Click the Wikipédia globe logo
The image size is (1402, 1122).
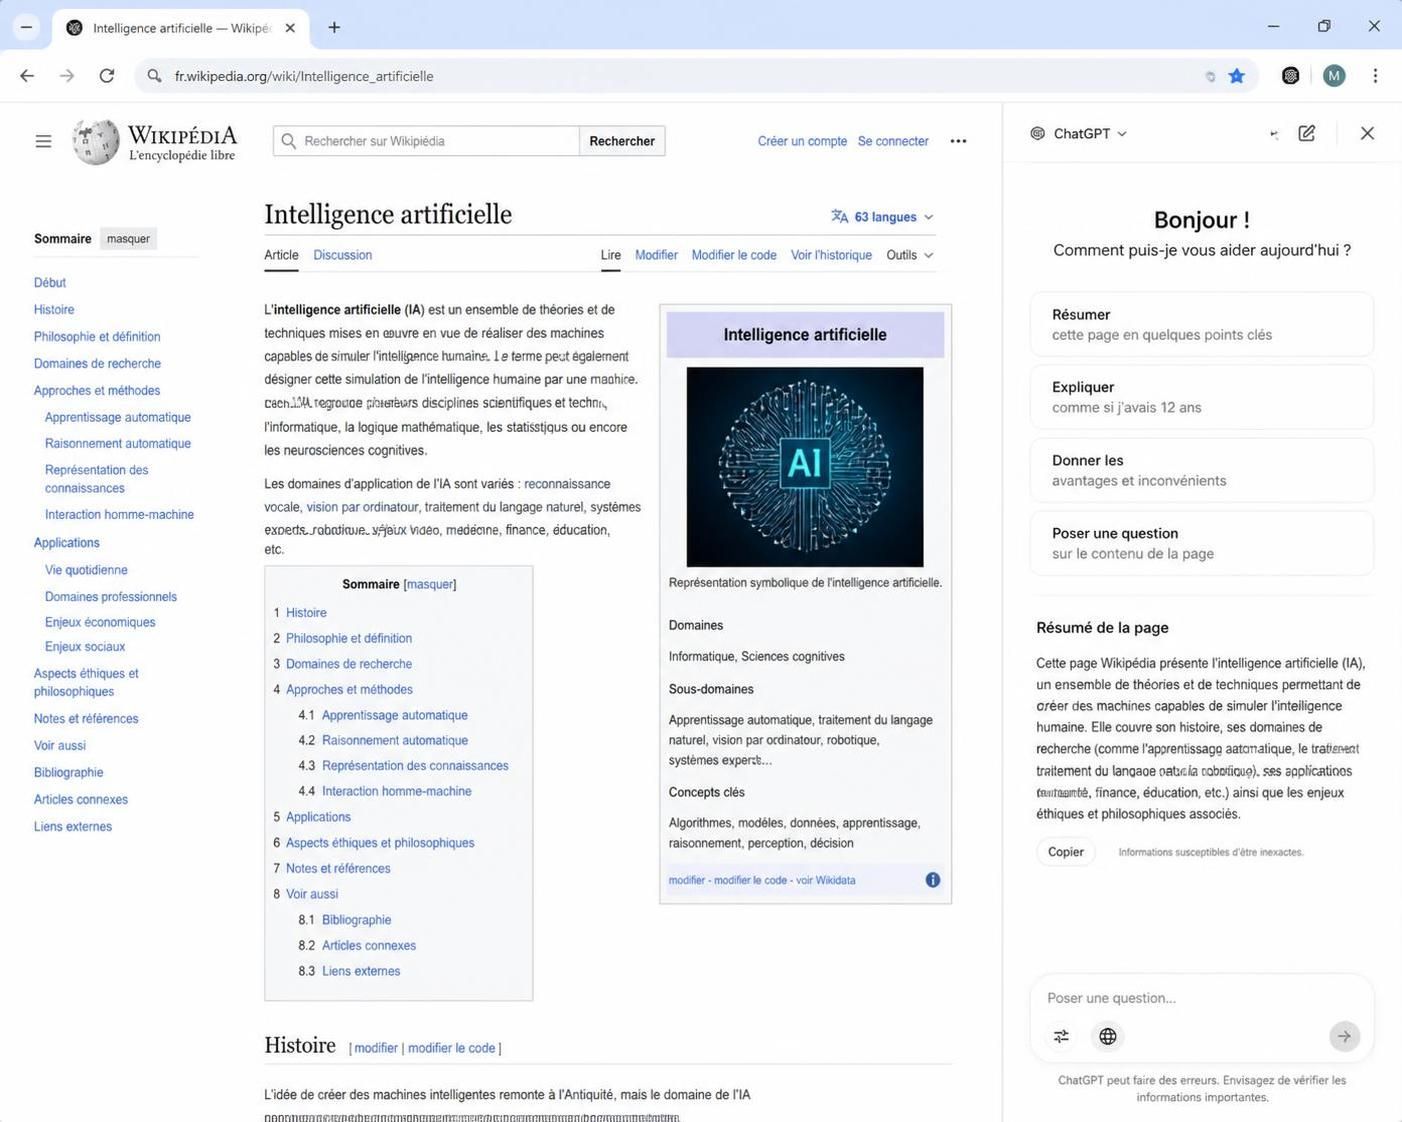(x=96, y=142)
